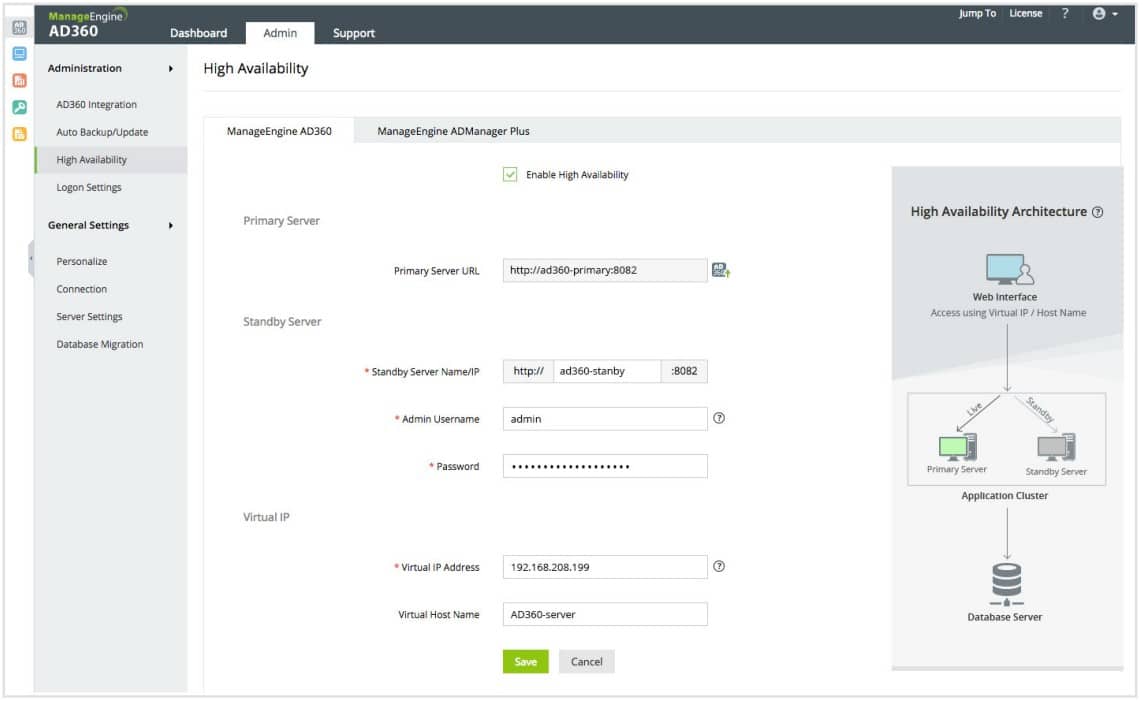
Task: Open the blue monitor app icon in left strip
Action: [20, 54]
